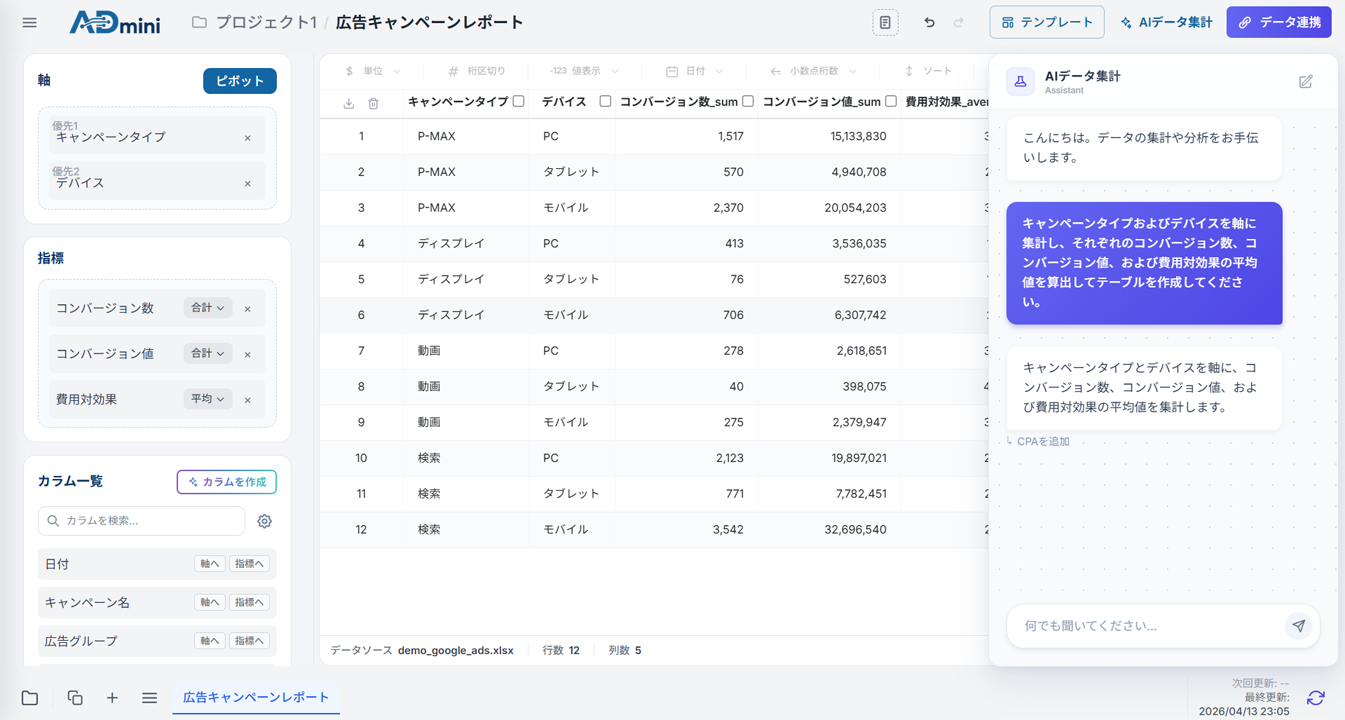
Task: Undo the last action
Action: pyautogui.click(x=929, y=22)
